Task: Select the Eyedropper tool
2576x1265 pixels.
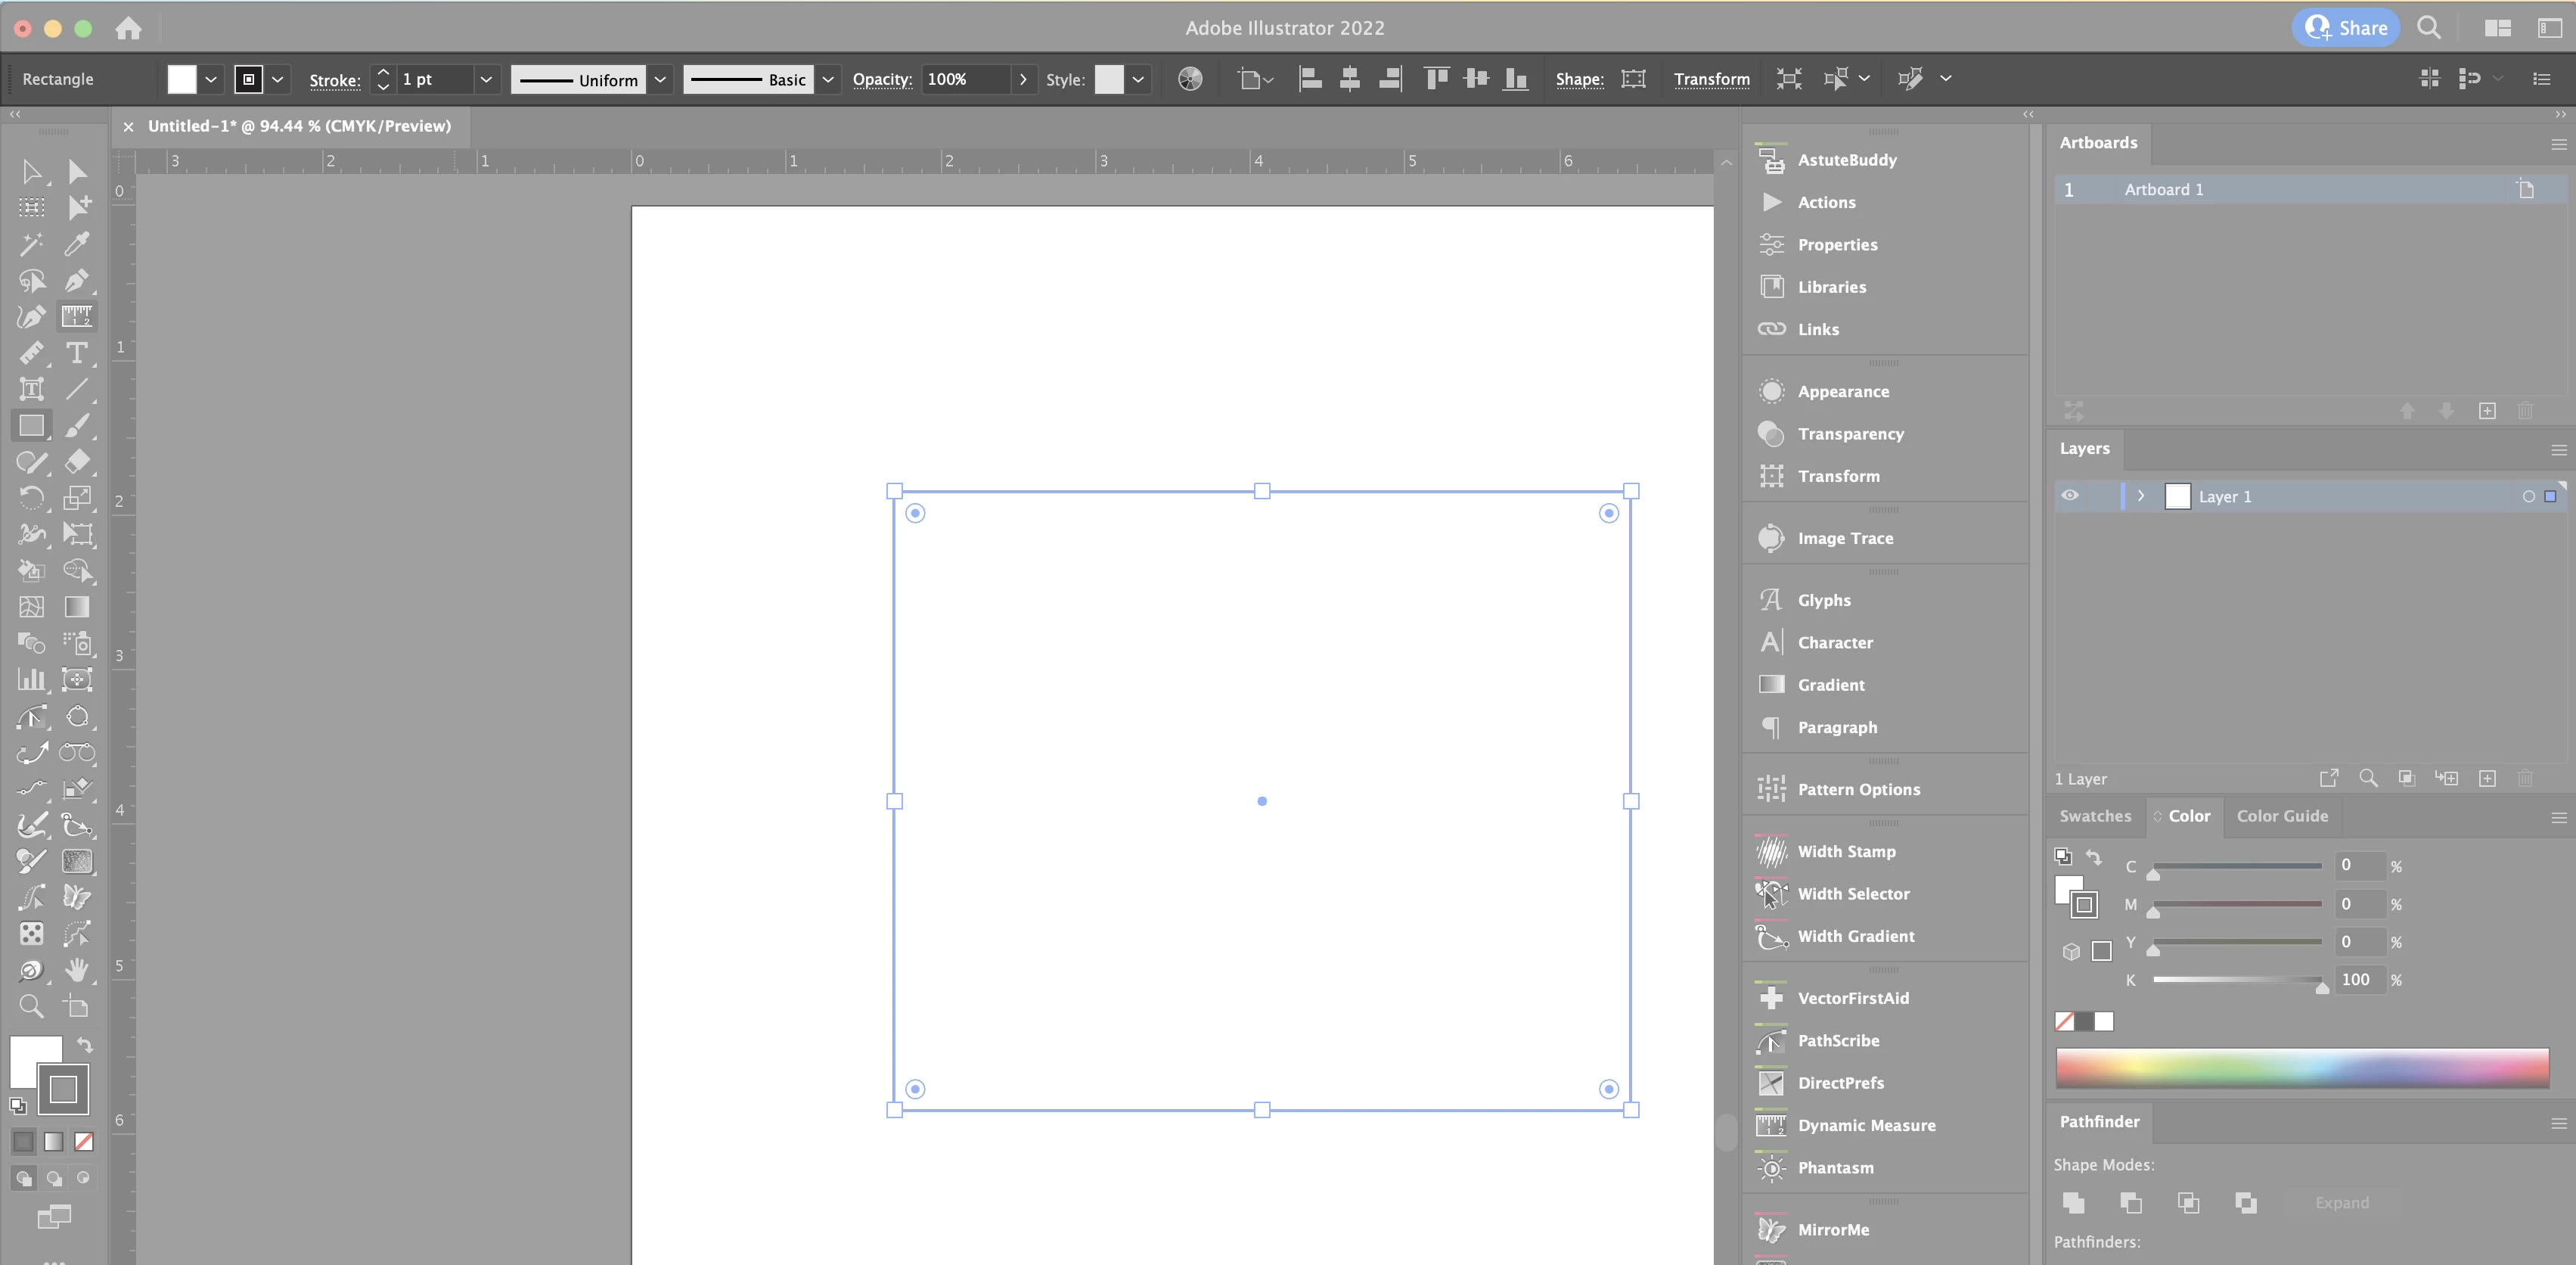Action: pos(76,243)
